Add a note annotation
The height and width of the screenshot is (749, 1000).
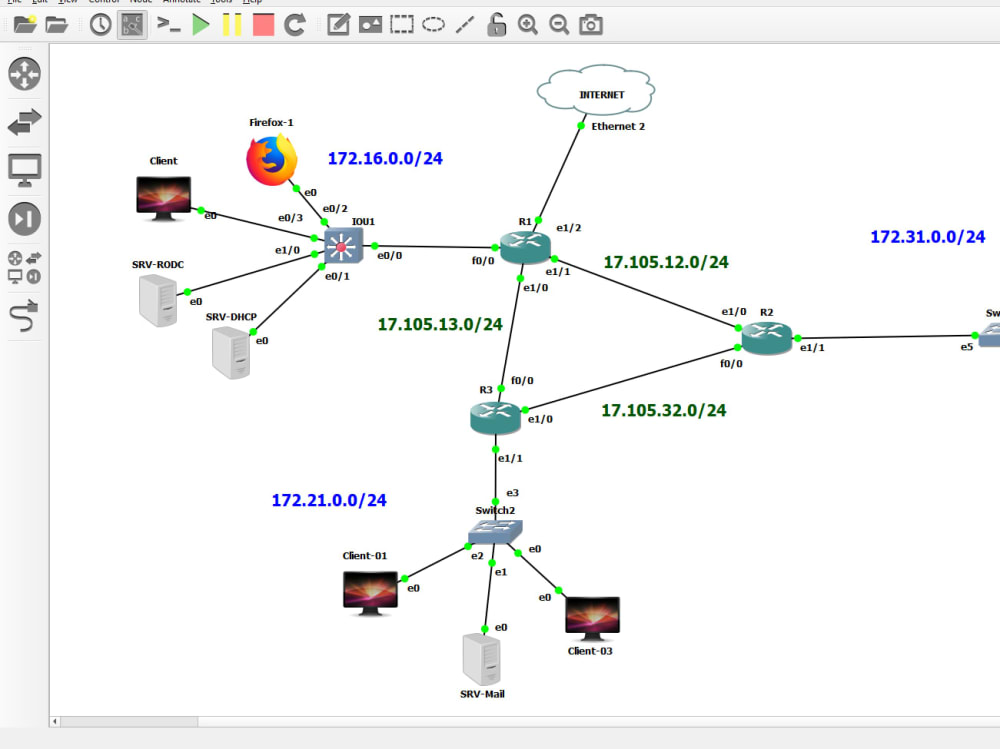(338, 24)
